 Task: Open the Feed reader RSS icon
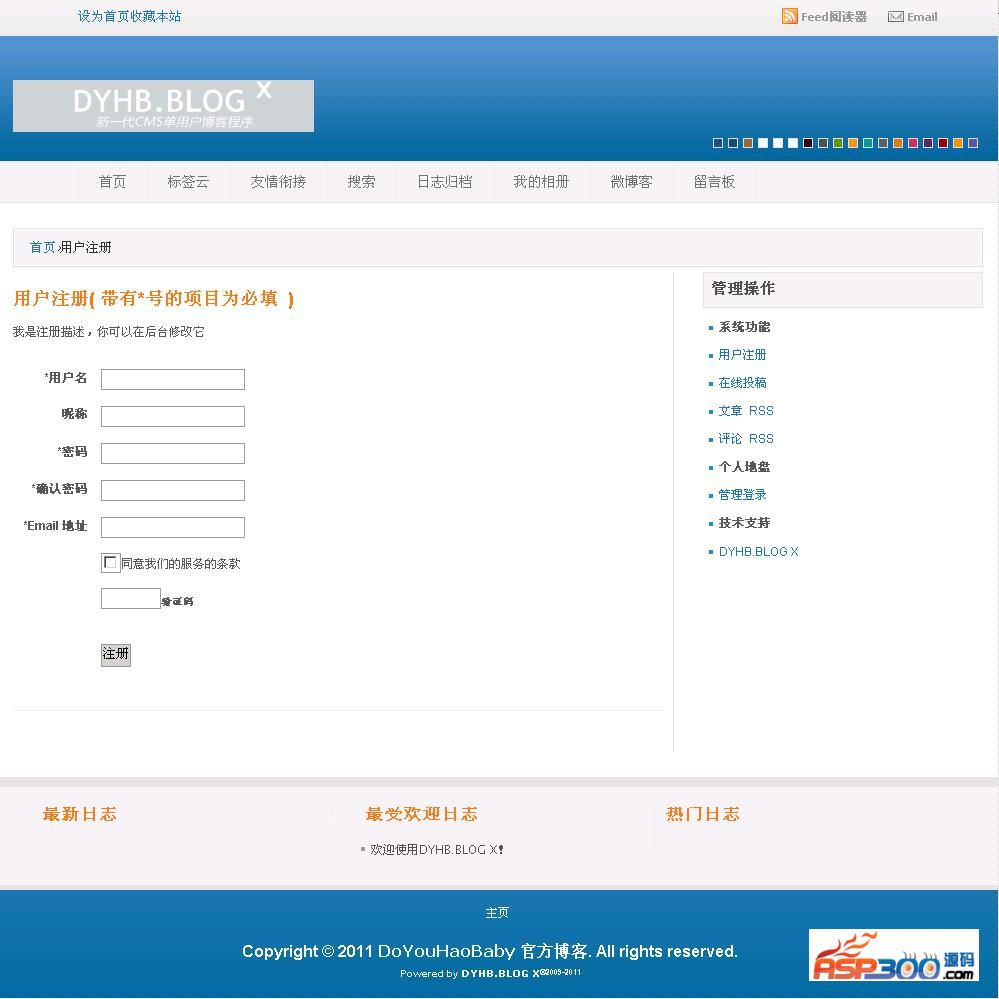coord(790,16)
